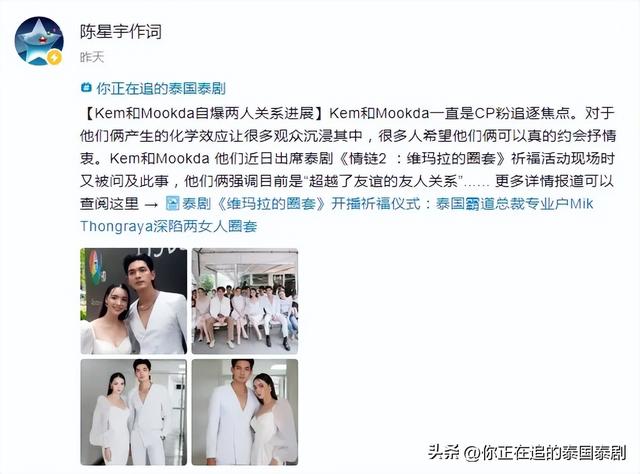The width and height of the screenshot is (640, 474).
Task: Click the drama title 《情链2：维玛拉的圈套》 in the post
Action: click(x=422, y=158)
